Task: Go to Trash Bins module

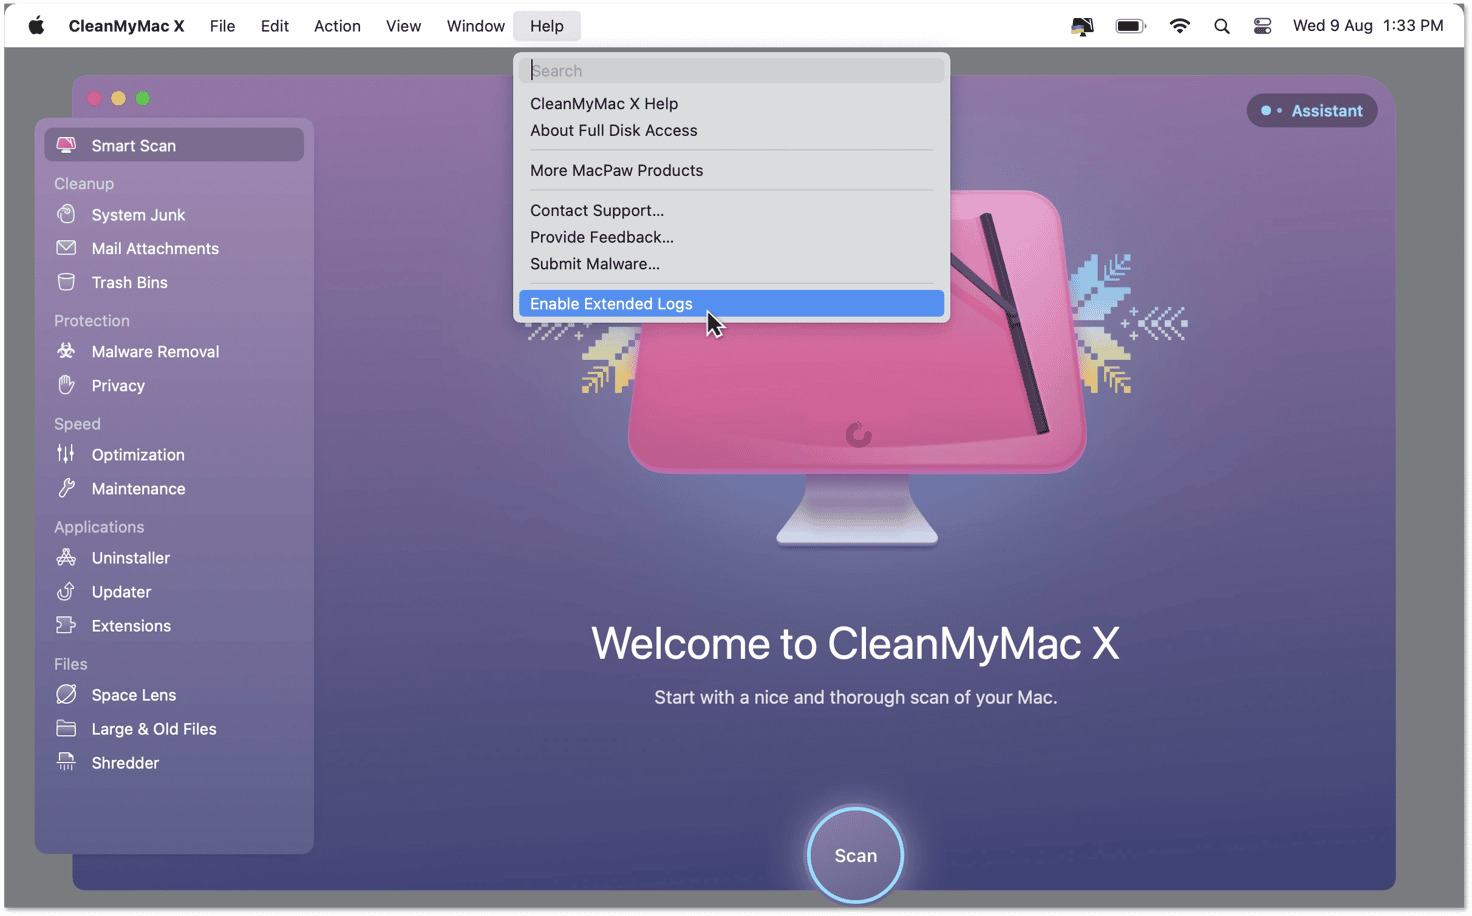Action: click(174, 282)
